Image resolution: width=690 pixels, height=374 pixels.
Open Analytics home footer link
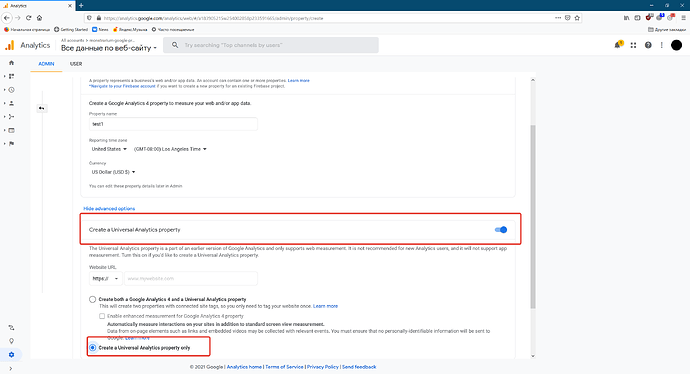tap(244, 367)
